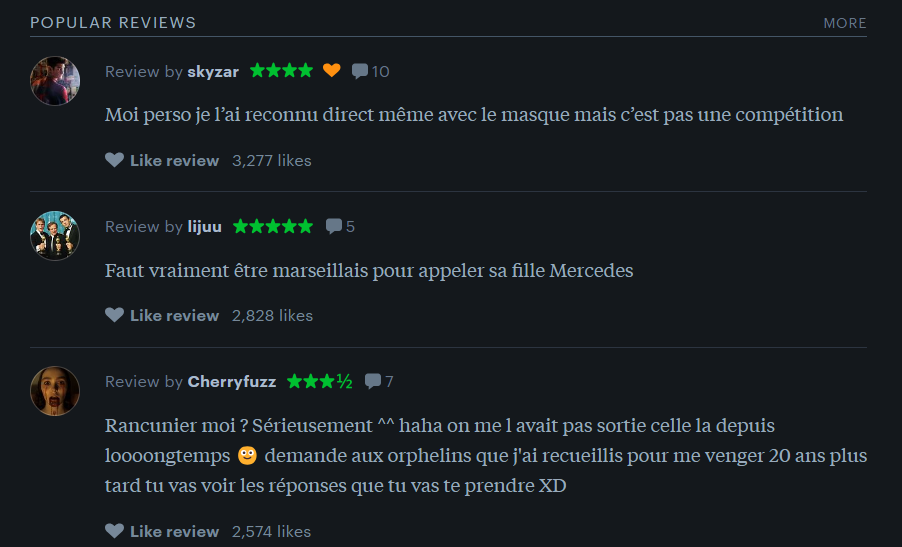Click the five-star rating by lijuu
The width and height of the screenshot is (902, 547).
(273, 226)
